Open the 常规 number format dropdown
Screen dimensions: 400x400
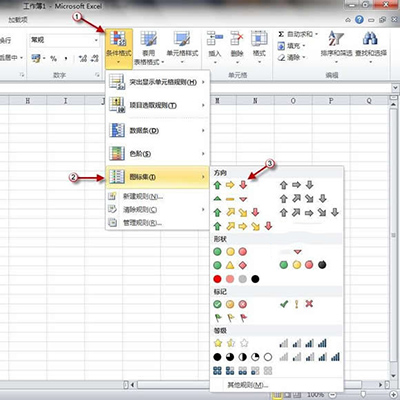pyautogui.click(x=96, y=40)
